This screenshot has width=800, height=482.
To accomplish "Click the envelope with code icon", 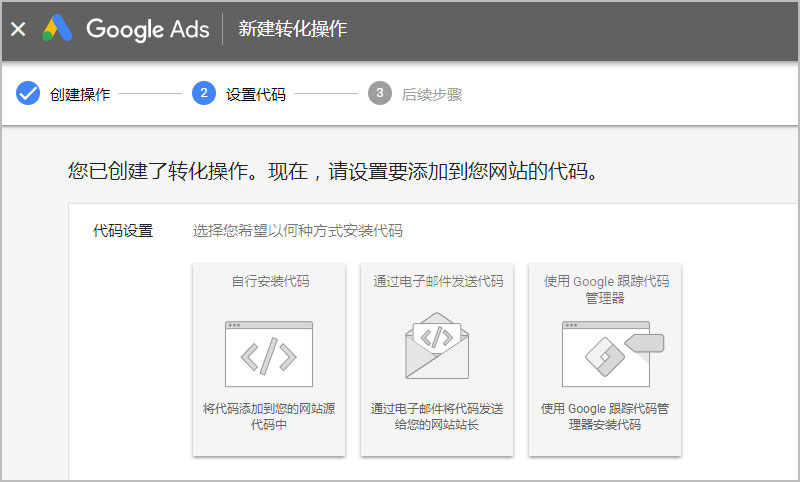I will (x=437, y=346).
